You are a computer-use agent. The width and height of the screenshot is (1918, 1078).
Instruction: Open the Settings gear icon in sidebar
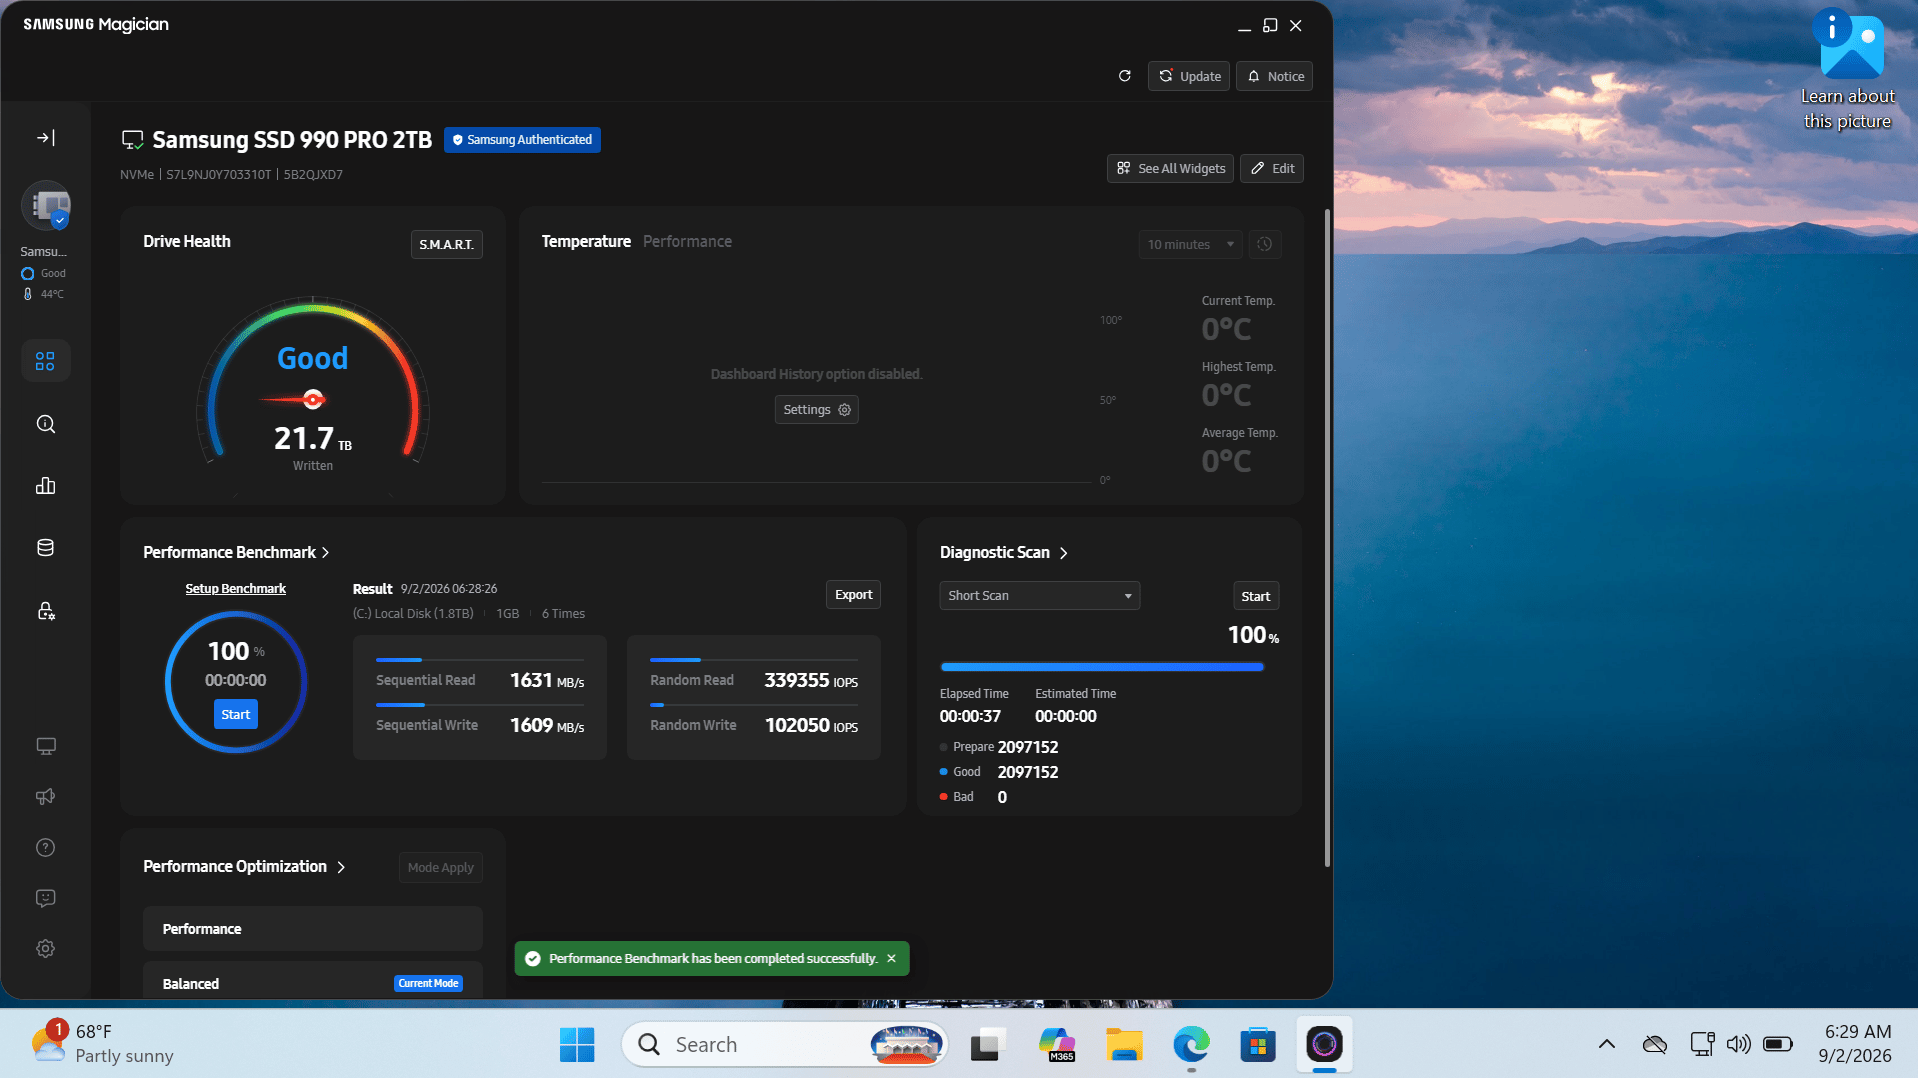(x=46, y=949)
